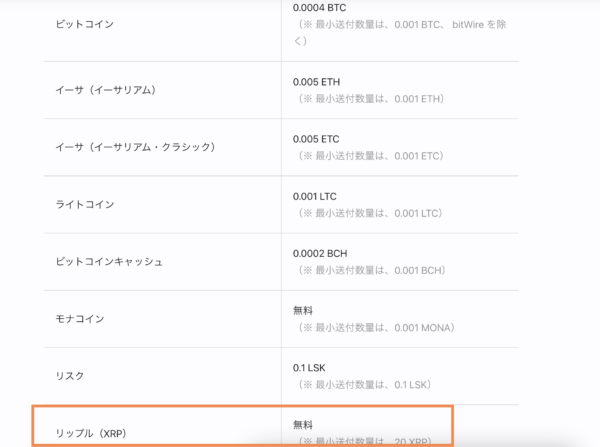Click the 0.001 MONA minimum amount note
The width and height of the screenshot is (600, 447).
pyautogui.click(x=377, y=328)
